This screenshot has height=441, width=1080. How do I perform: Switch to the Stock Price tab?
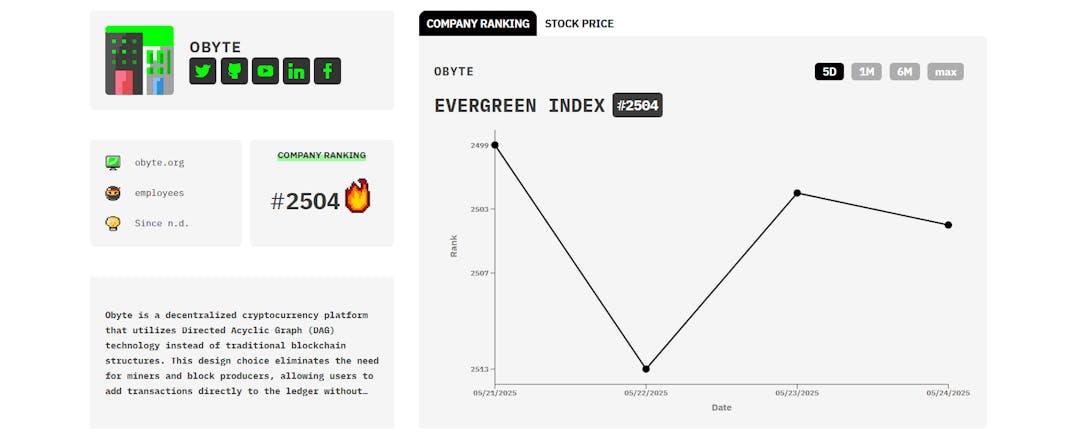(x=579, y=23)
